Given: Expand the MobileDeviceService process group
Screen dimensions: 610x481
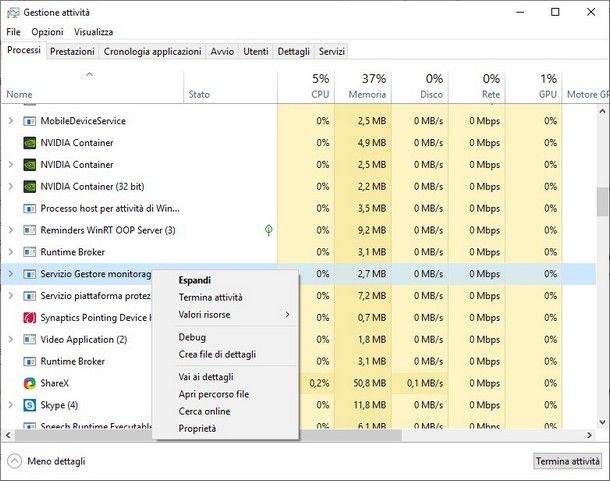Looking at the screenshot, I should (11, 121).
